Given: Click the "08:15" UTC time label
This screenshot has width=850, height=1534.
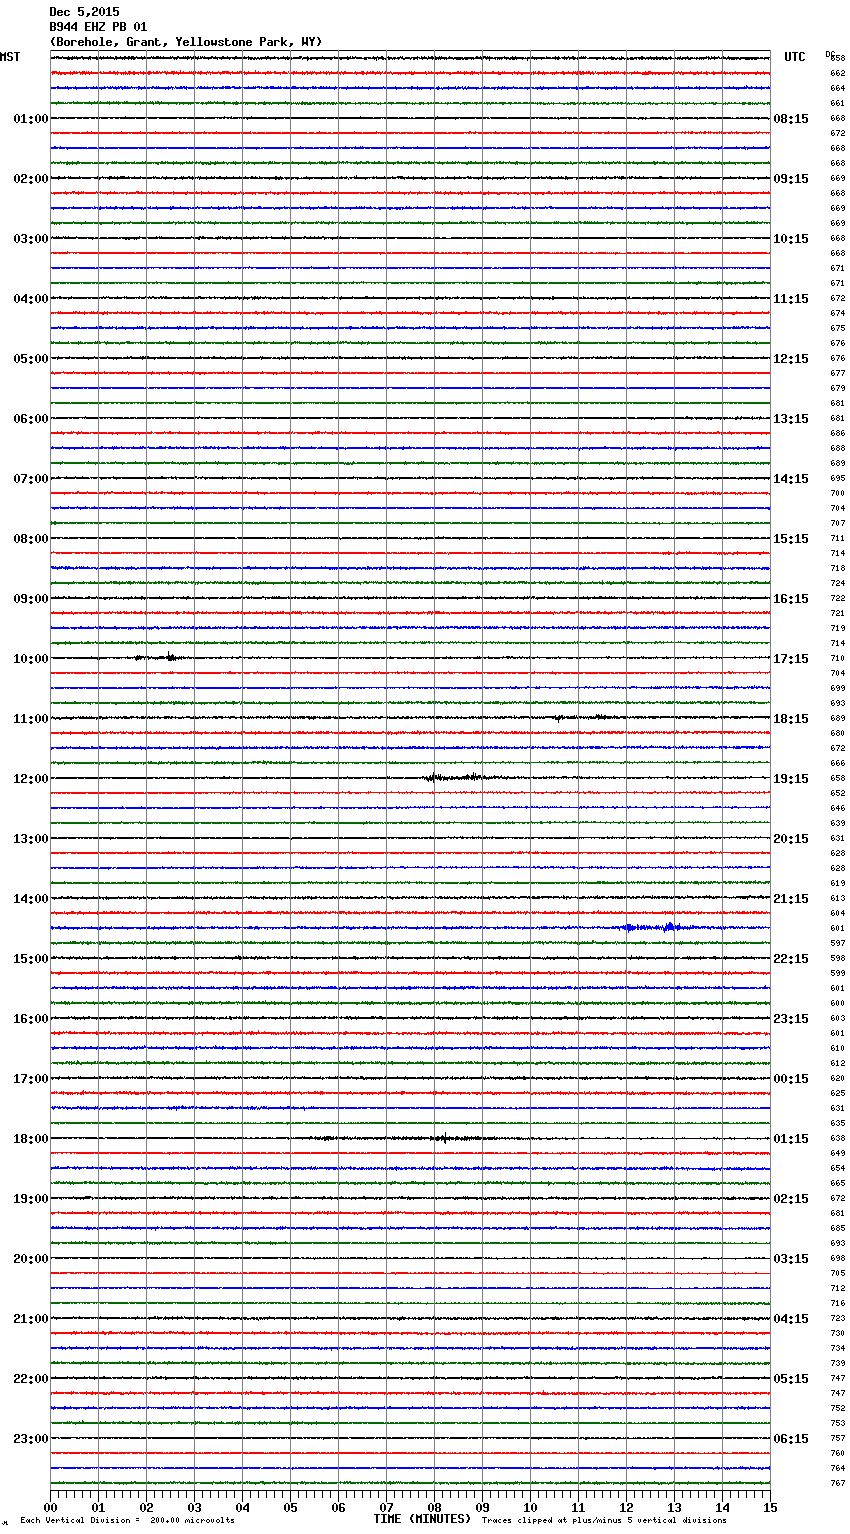Looking at the screenshot, I should pos(791,119).
